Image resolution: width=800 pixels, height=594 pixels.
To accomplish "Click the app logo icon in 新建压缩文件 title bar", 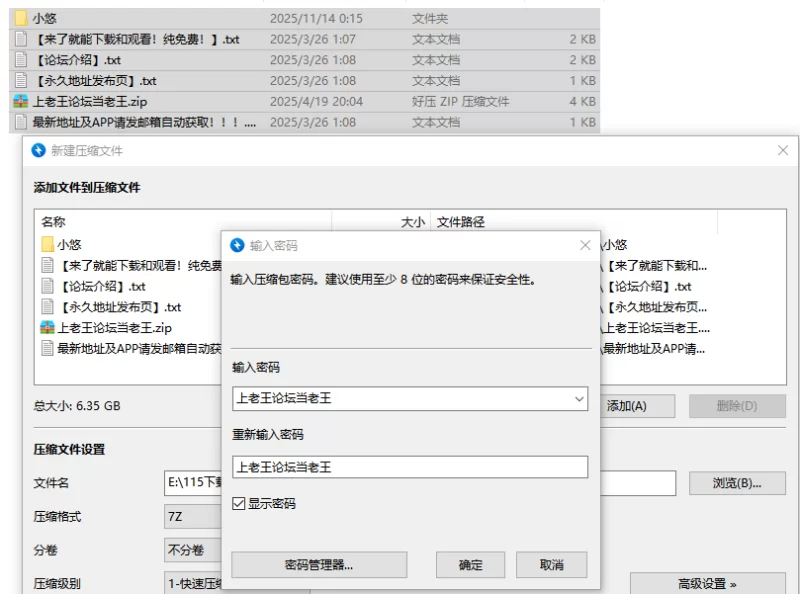I will tap(39, 150).
